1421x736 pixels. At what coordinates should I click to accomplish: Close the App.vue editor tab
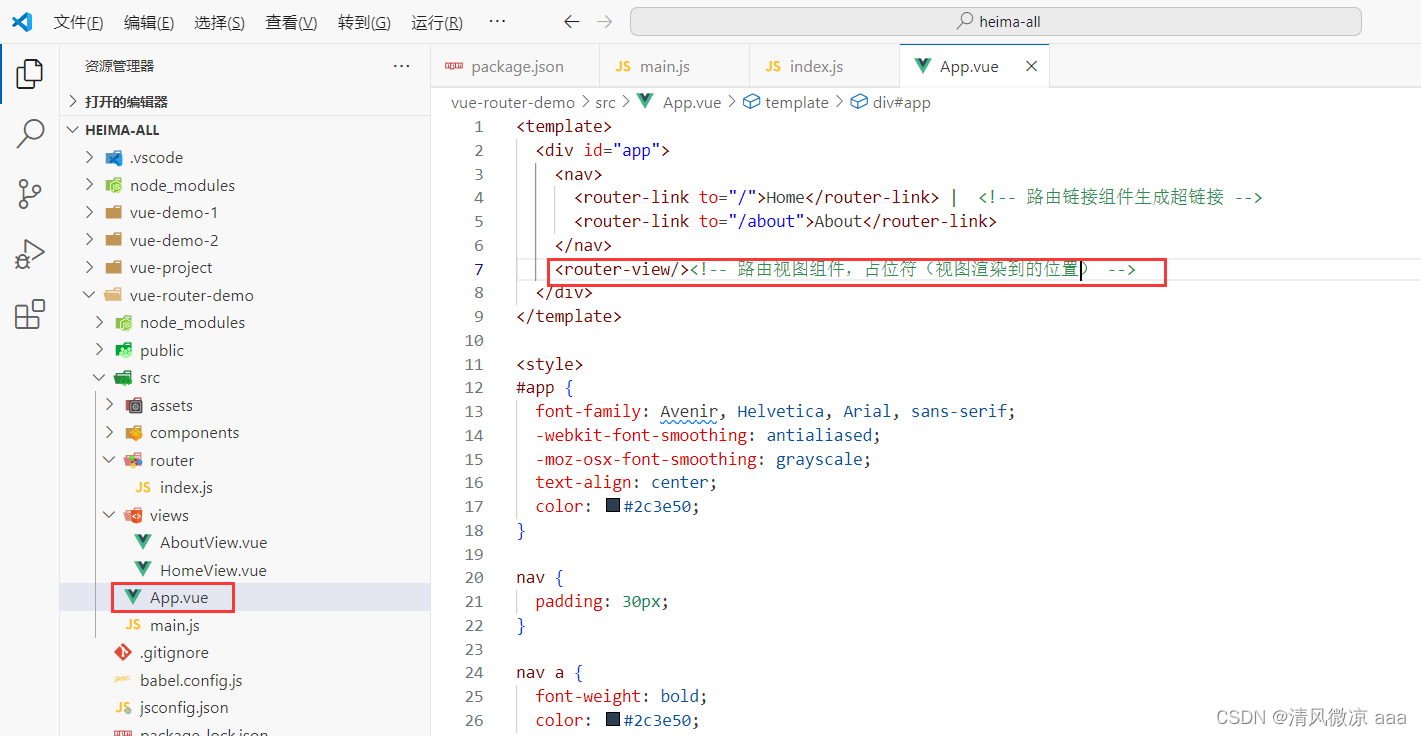1031,66
